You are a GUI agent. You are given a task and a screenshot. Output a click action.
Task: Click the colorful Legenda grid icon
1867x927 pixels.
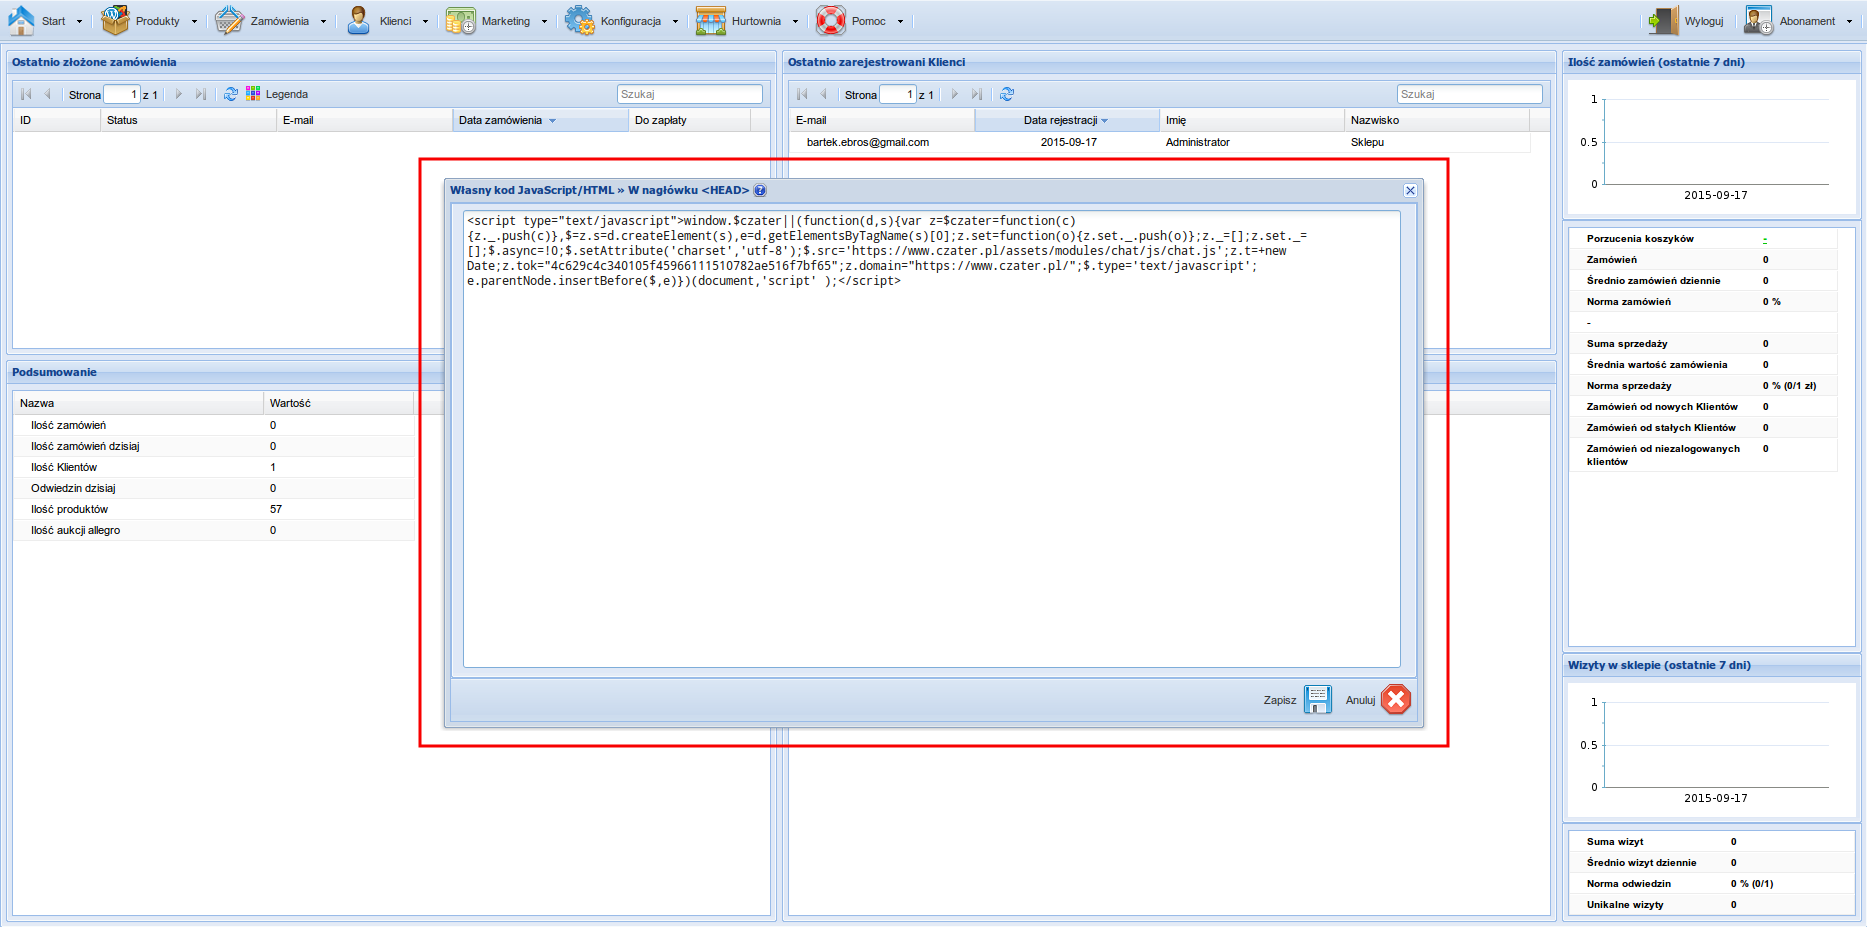point(253,94)
